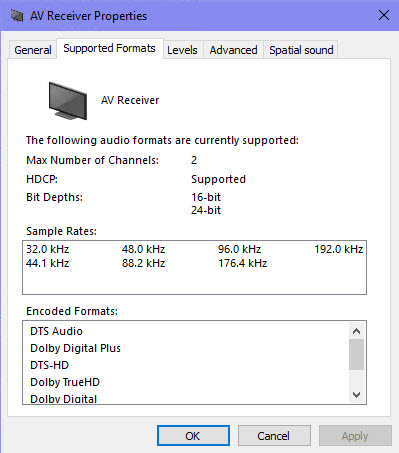Click the 32.0 kHz sample rate
The height and width of the screenshot is (453, 399).
pos(47,249)
